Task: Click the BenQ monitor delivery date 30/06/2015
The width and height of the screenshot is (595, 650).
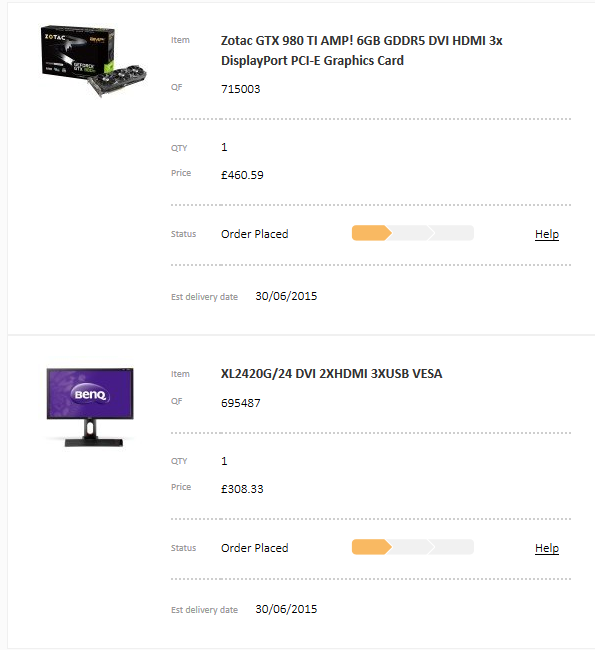Action: [x=286, y=609]
